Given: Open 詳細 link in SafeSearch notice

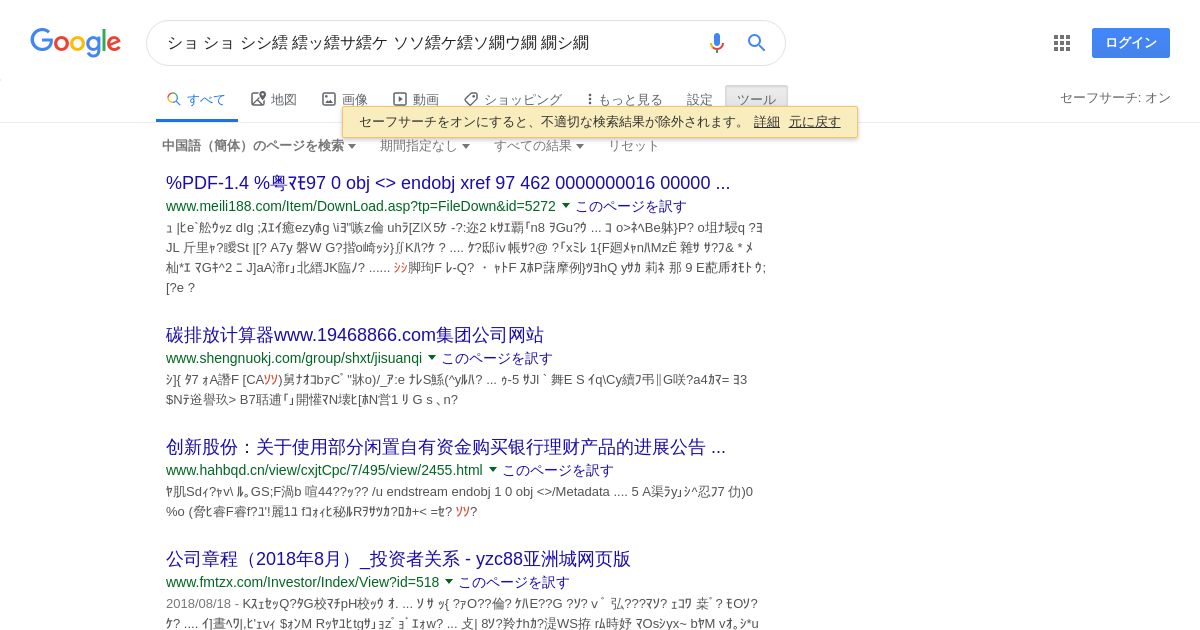Looking at the screenshot, I should 767,122.
